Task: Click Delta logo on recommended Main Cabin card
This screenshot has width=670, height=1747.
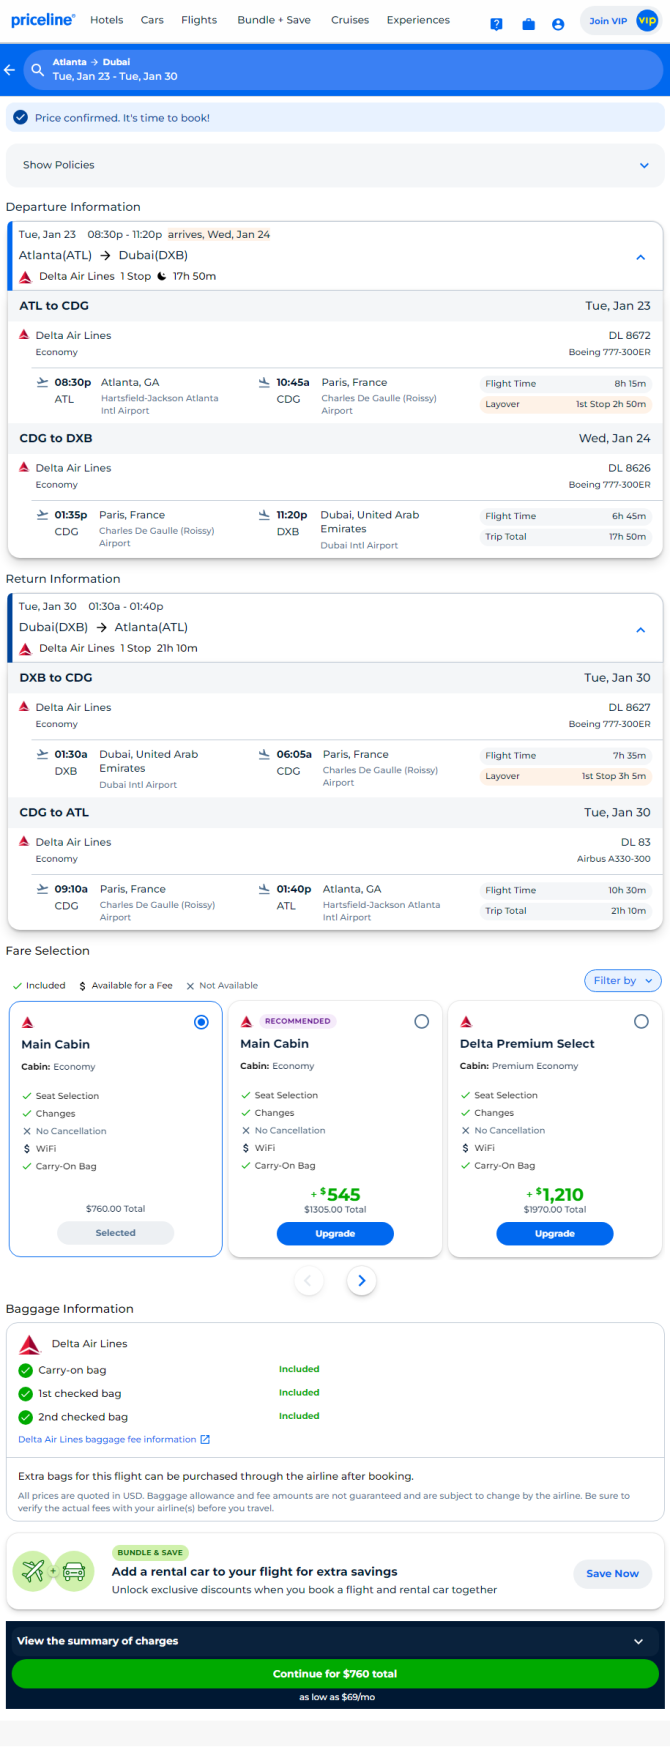Action: click(x=246, y=1021)
